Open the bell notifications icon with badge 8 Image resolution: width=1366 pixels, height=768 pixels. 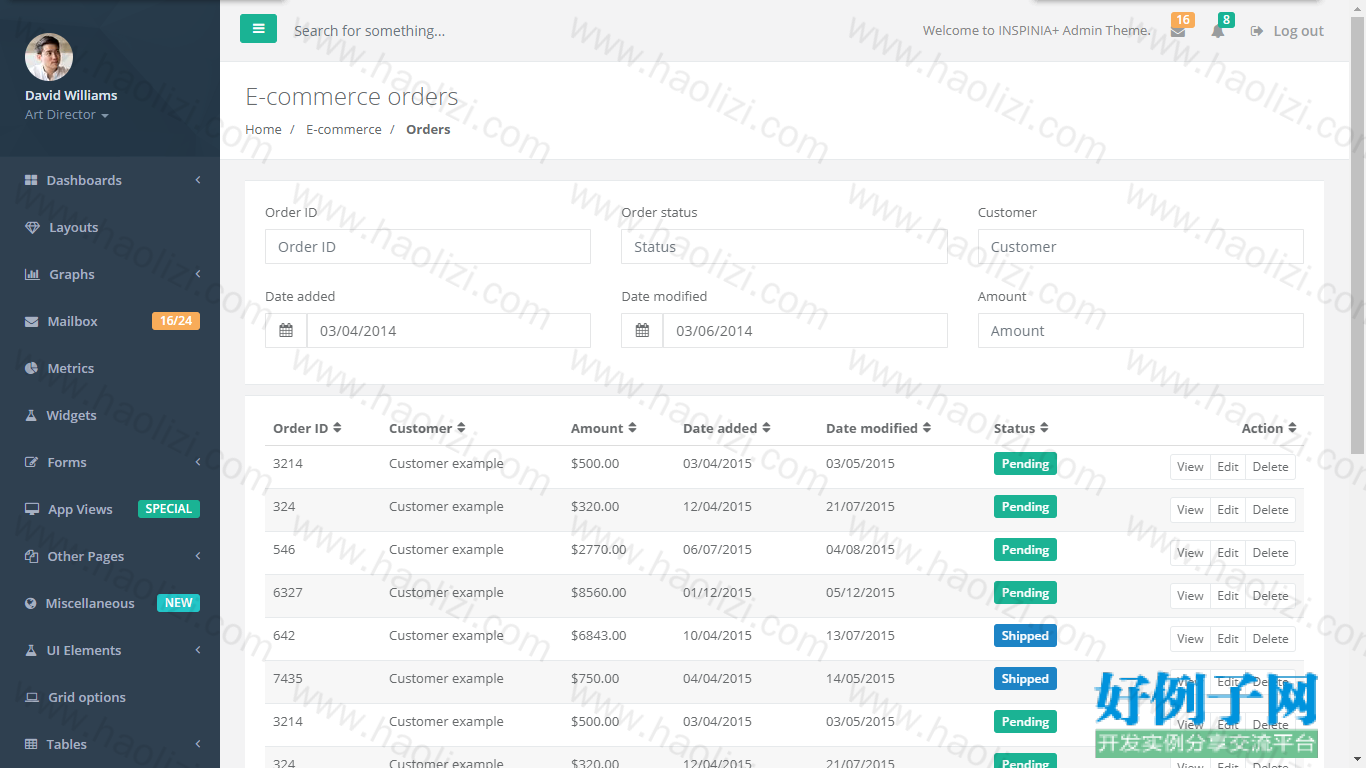click(1217, 31)
